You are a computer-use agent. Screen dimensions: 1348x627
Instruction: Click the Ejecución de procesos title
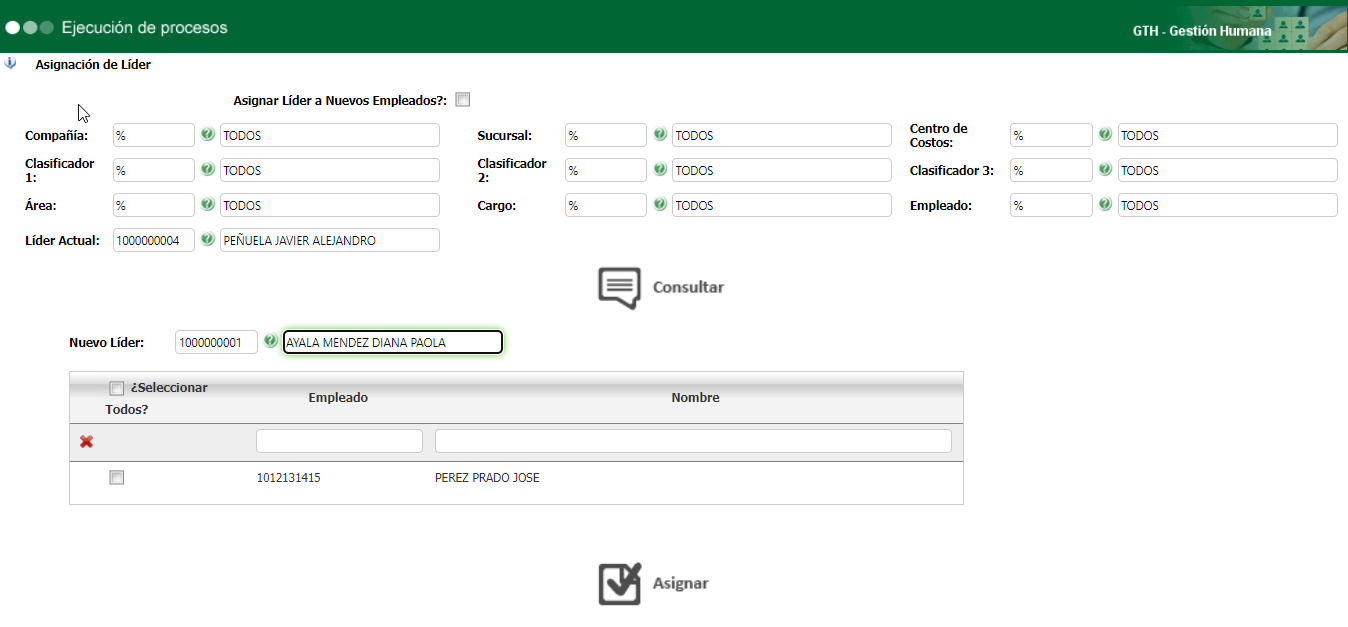144,28
